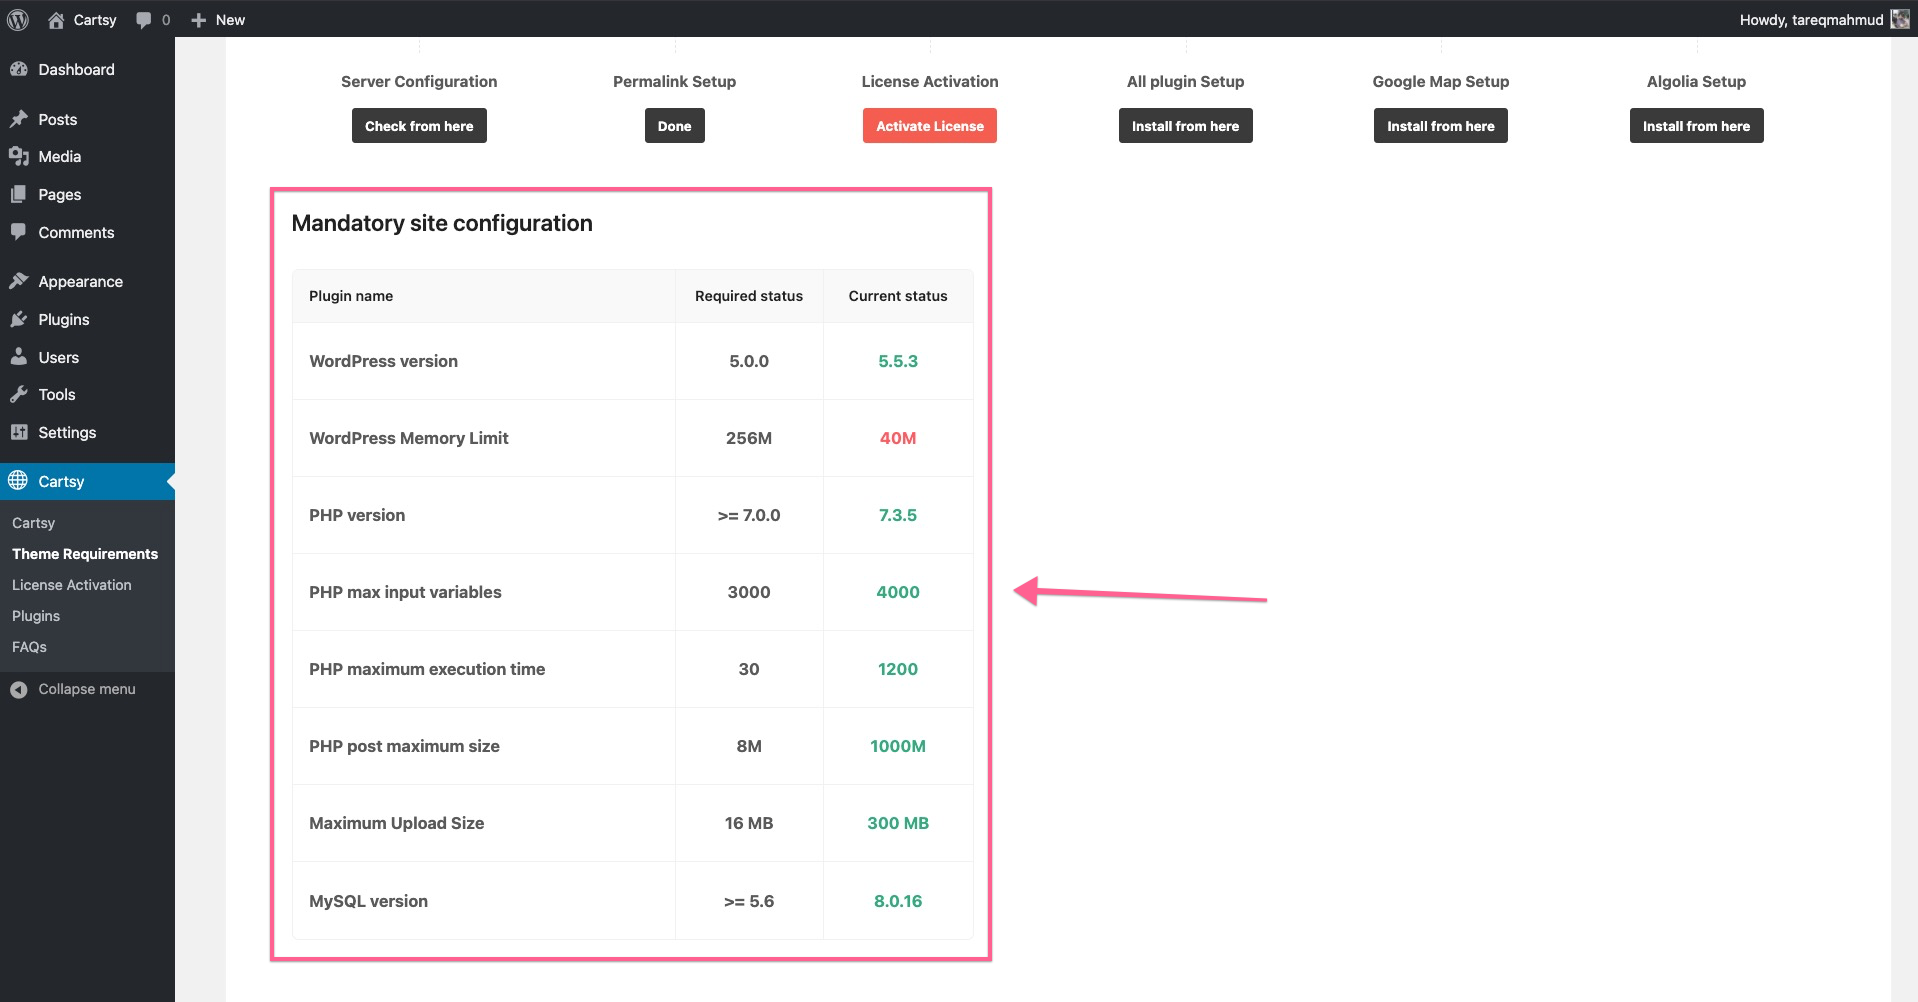Click the Plugins plug icon
Image resolution: width=1918 pixels, height=1002 pixels.
pos(18,319)
